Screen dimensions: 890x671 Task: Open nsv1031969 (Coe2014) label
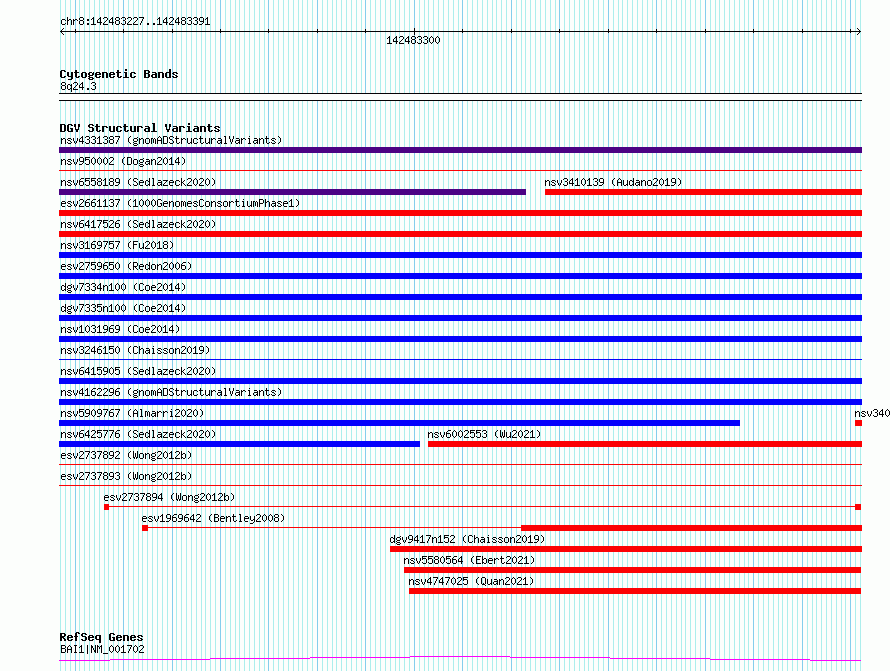click(120, 329)
